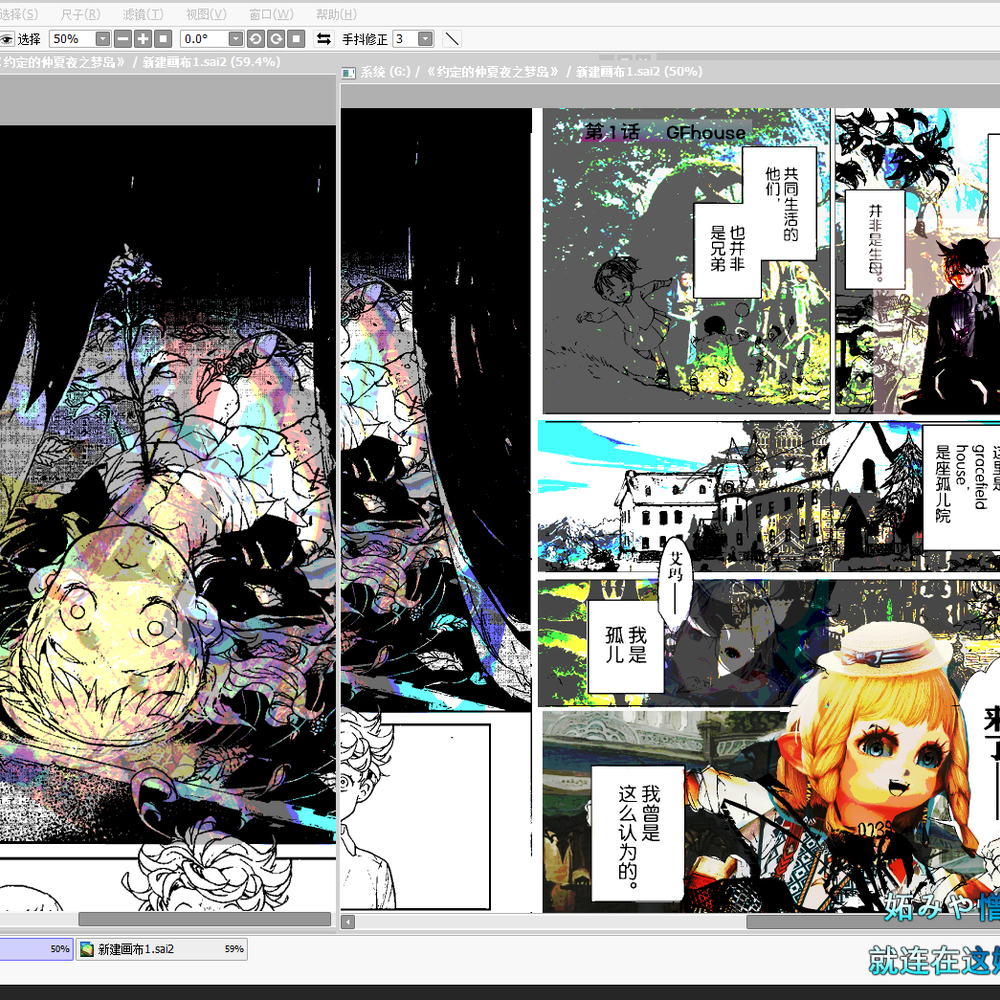This screenshot has height=1000, width=1000.
Task: Reset zoom using square button after plus
Action: pos(163,39)
